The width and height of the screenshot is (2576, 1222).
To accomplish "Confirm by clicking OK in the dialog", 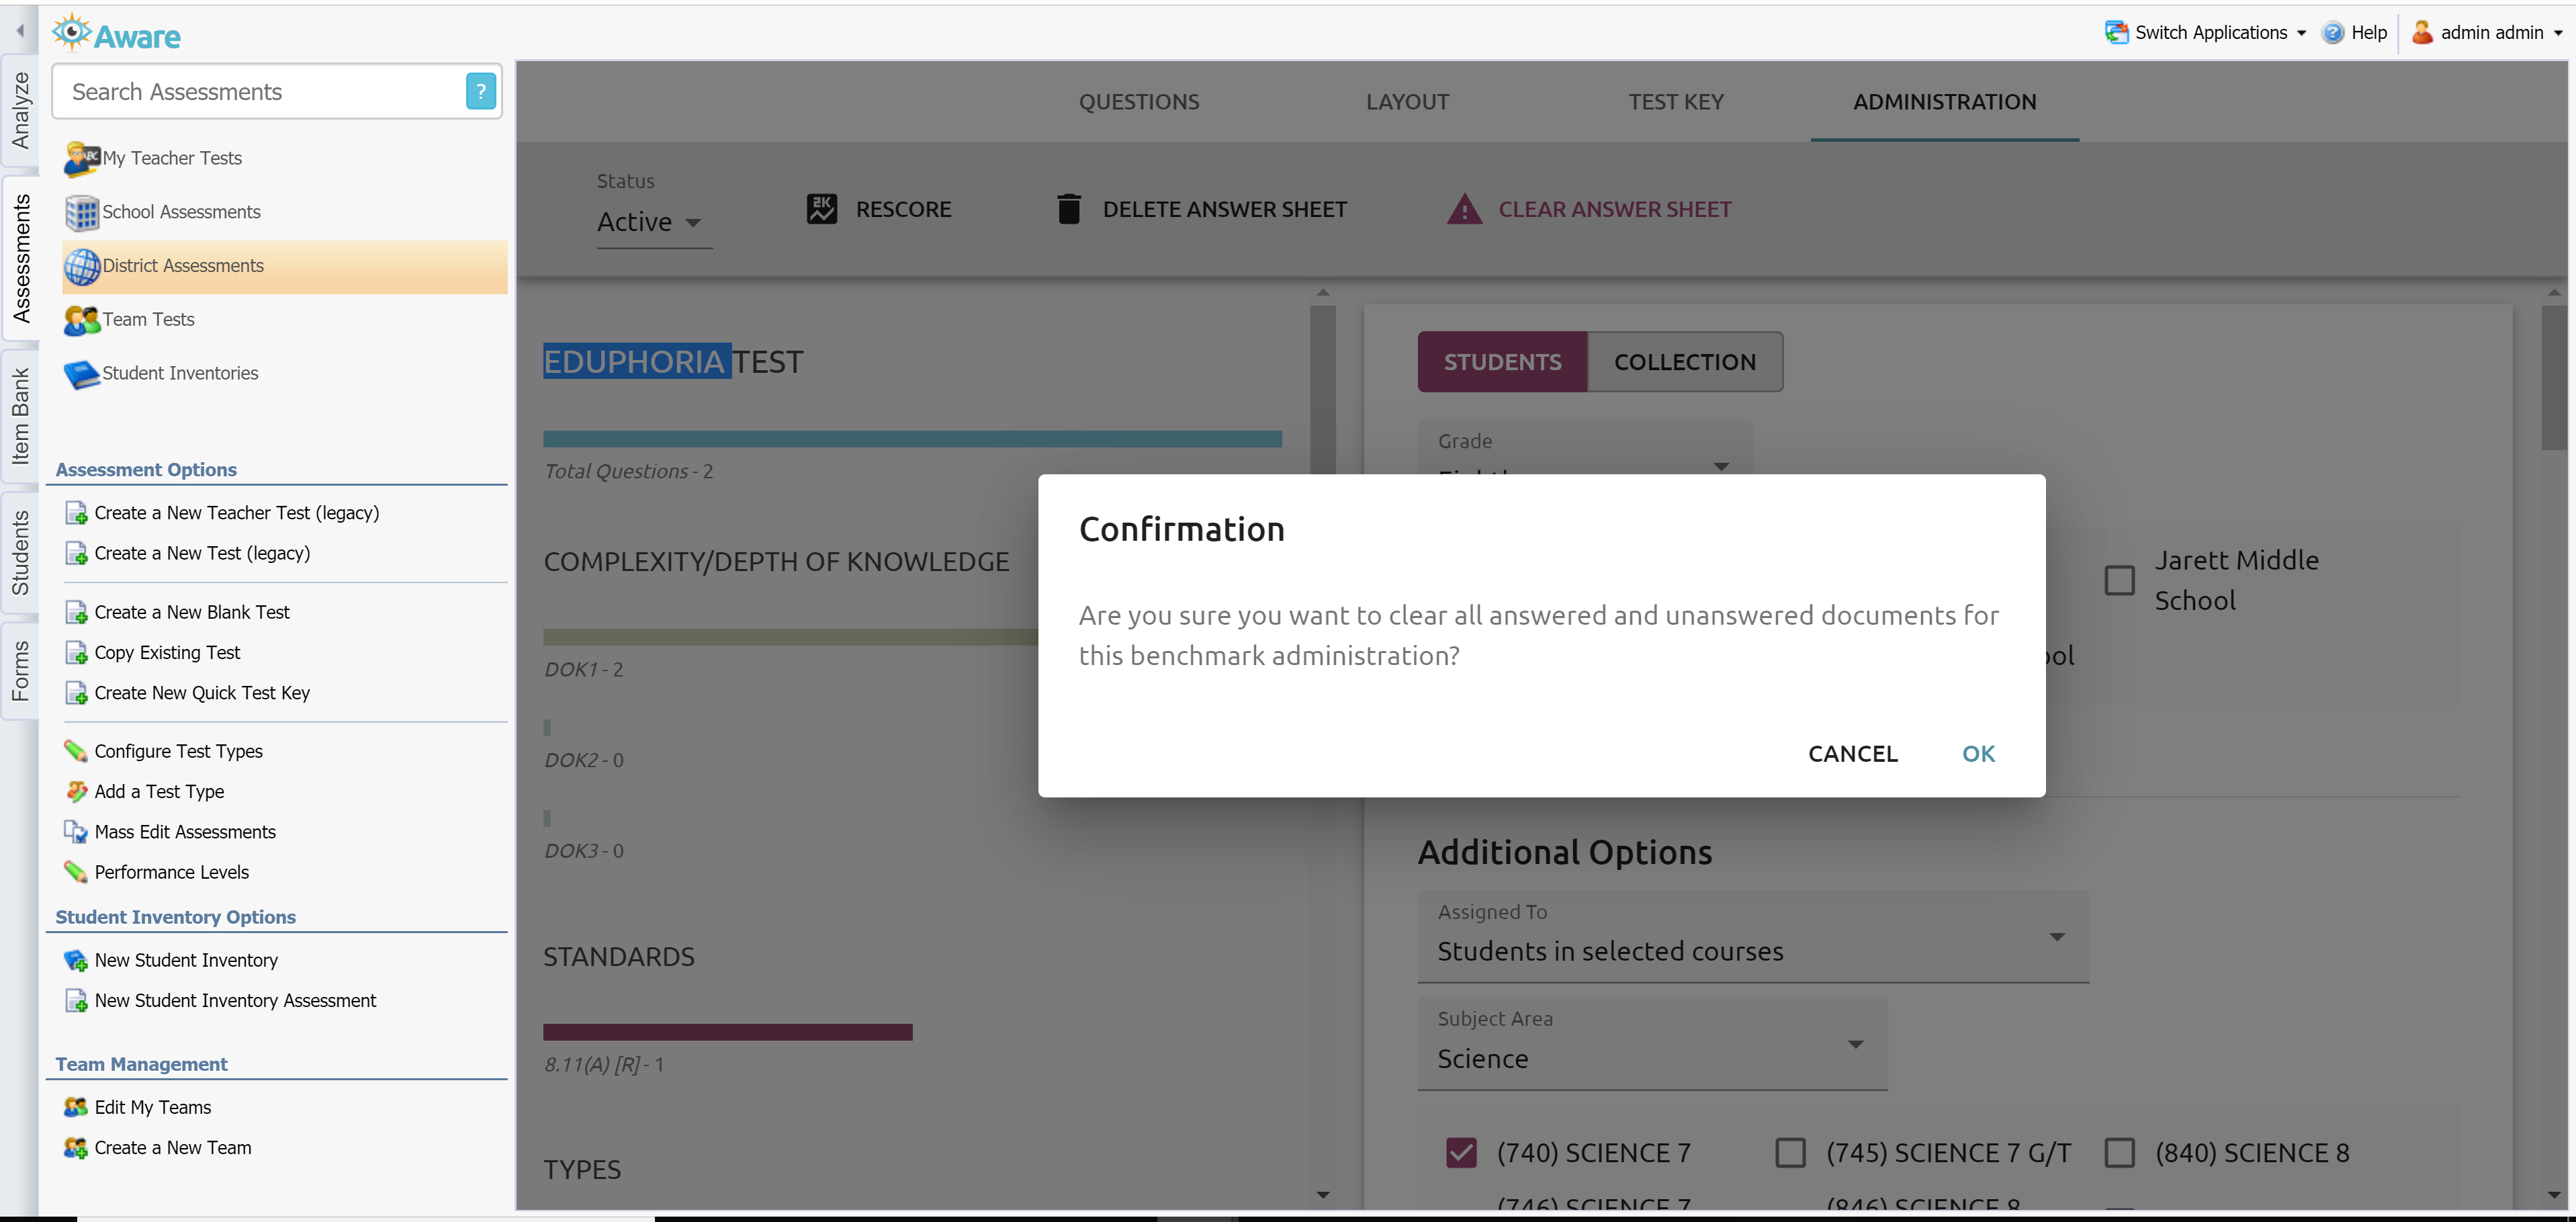I will [x=1978, y=753].
